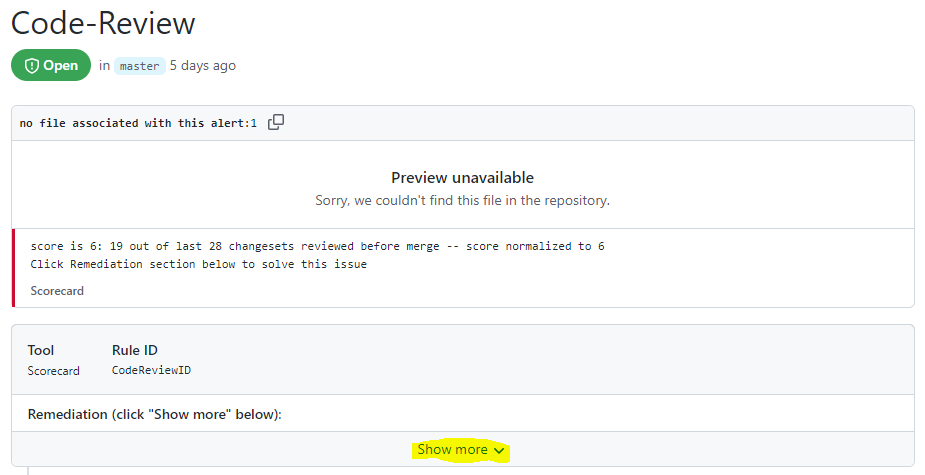925x475 pixels.
Task: Click the word Open in status badge
Action: pos(60,66)
